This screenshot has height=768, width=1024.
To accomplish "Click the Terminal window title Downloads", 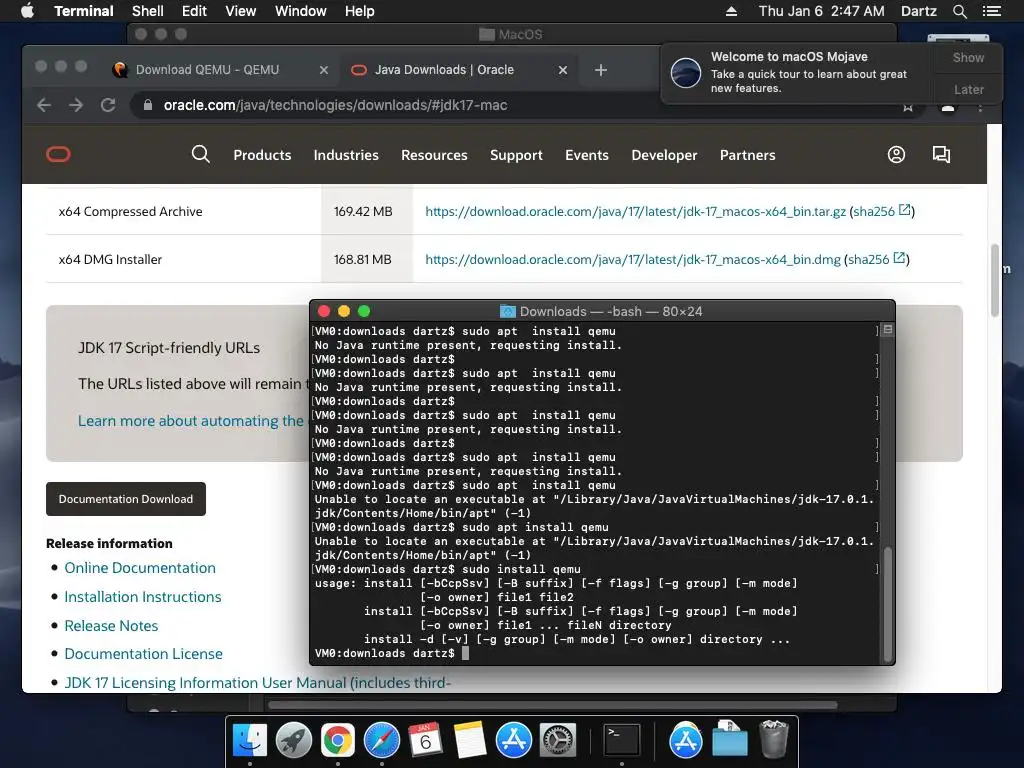I will (x=601, y=312).
